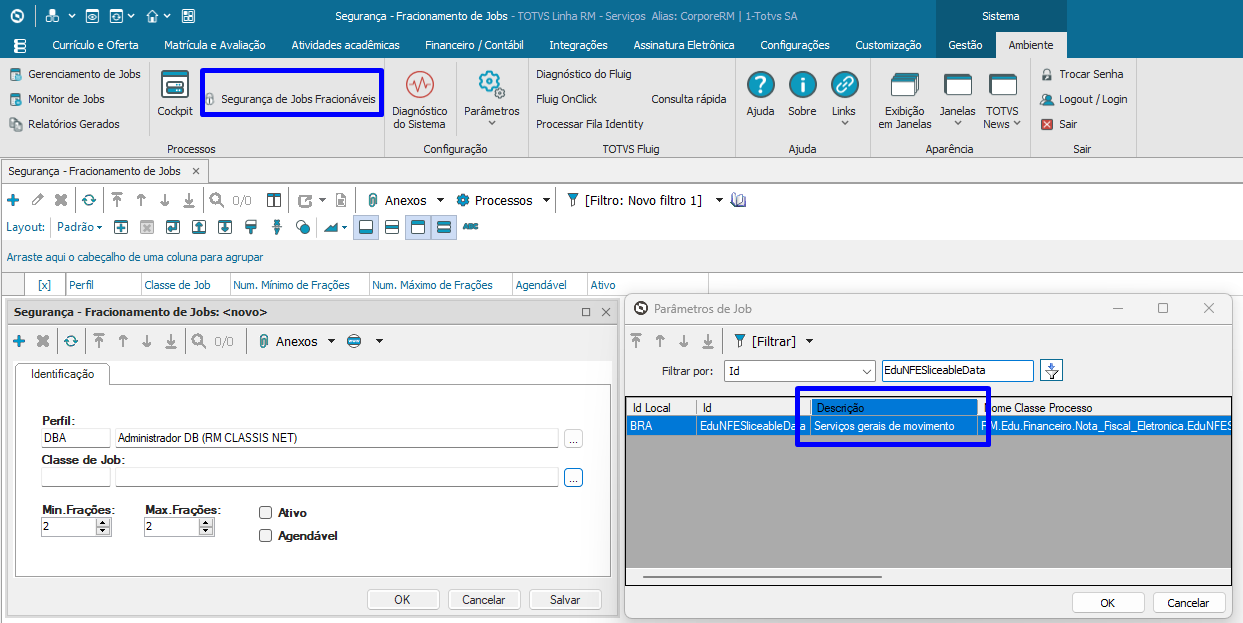Decrease the Max.Frações stepper value
1243x623 pixels.
[204, 531]
